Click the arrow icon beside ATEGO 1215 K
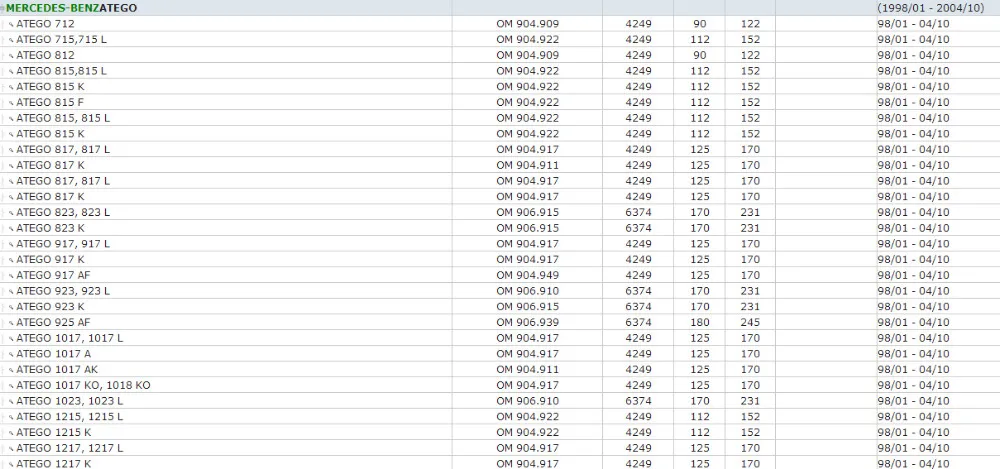Viewport: 1000px width, 469px height. [11, 433]
